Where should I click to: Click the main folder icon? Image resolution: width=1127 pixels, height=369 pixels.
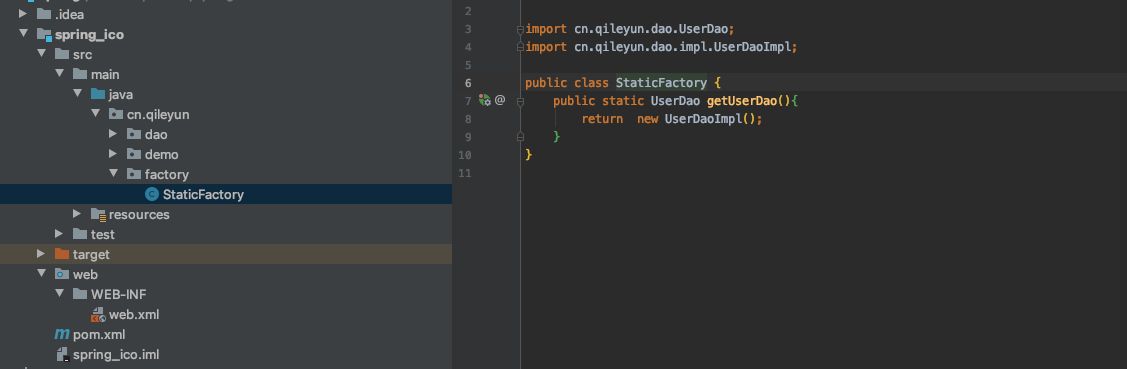point(80,74)
